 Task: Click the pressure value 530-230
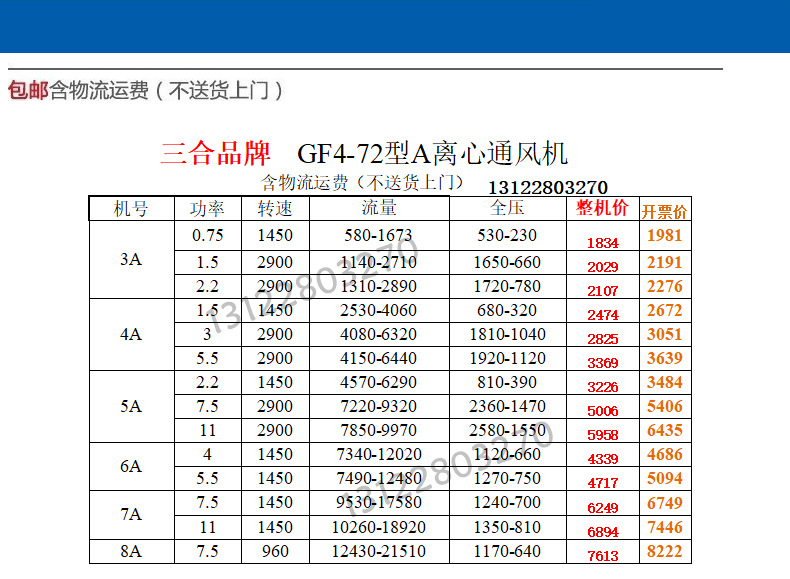(x=507, y=235)
